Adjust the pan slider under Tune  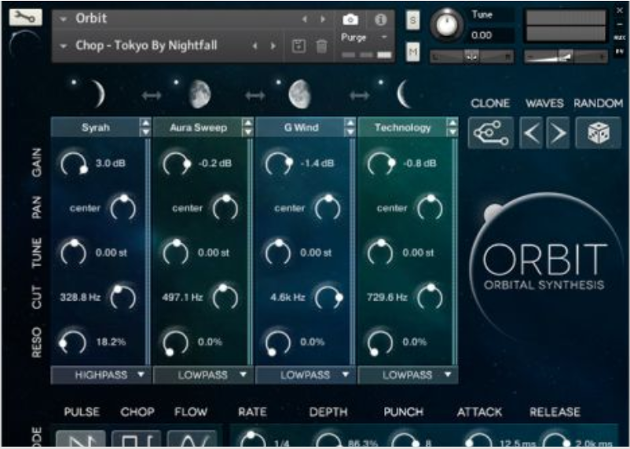tap(472, 57)
